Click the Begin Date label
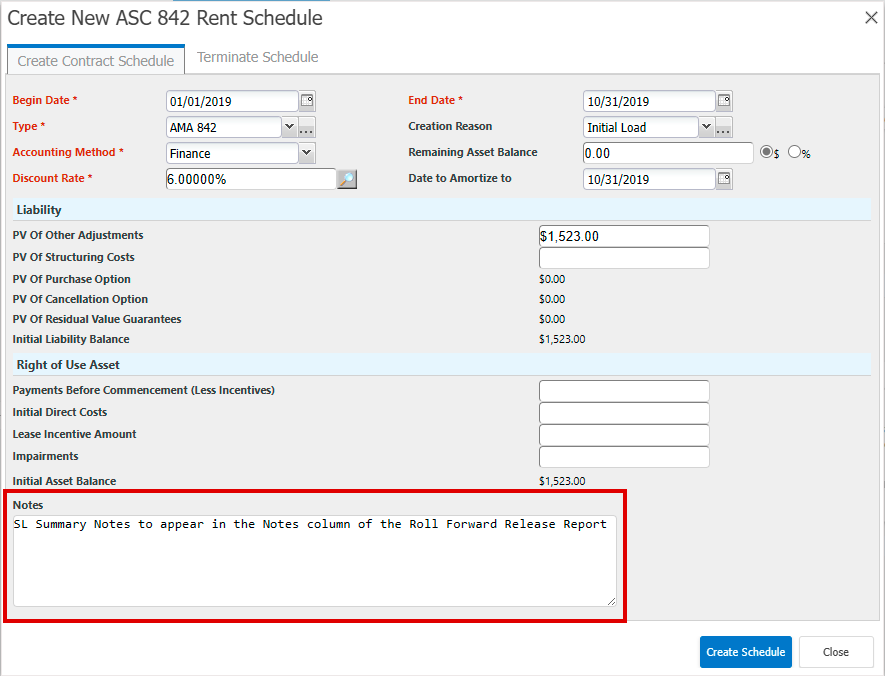 pyautogui.click(x=45, y=100)
